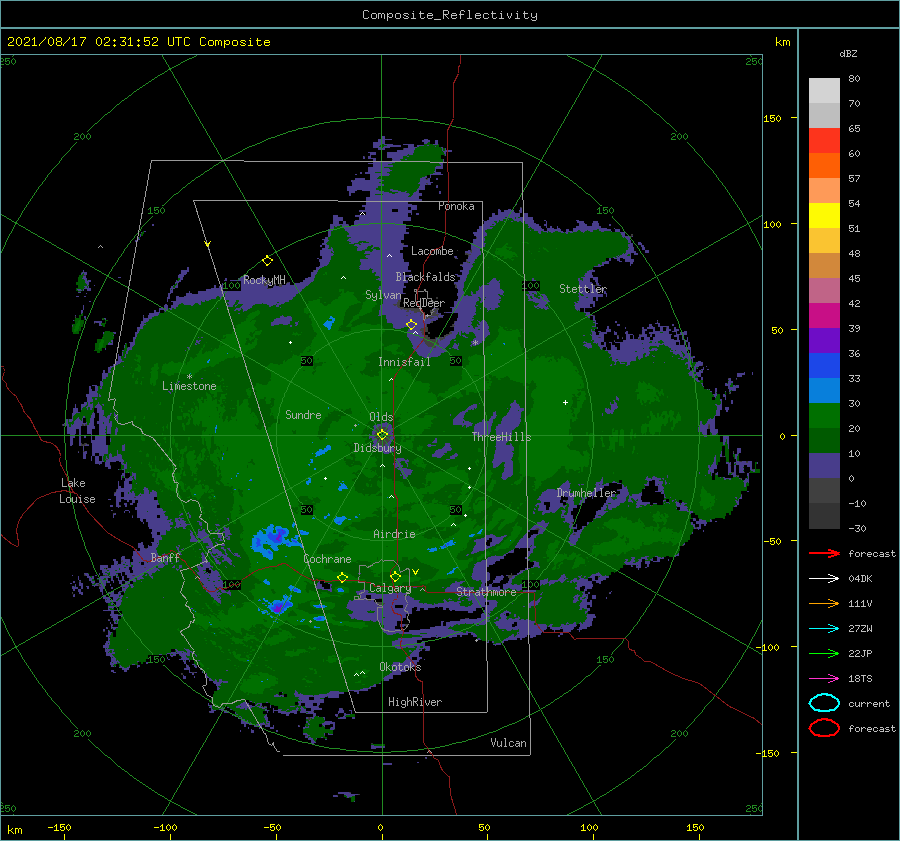Click the red forecast ellipse legend icon

point(824,728)
